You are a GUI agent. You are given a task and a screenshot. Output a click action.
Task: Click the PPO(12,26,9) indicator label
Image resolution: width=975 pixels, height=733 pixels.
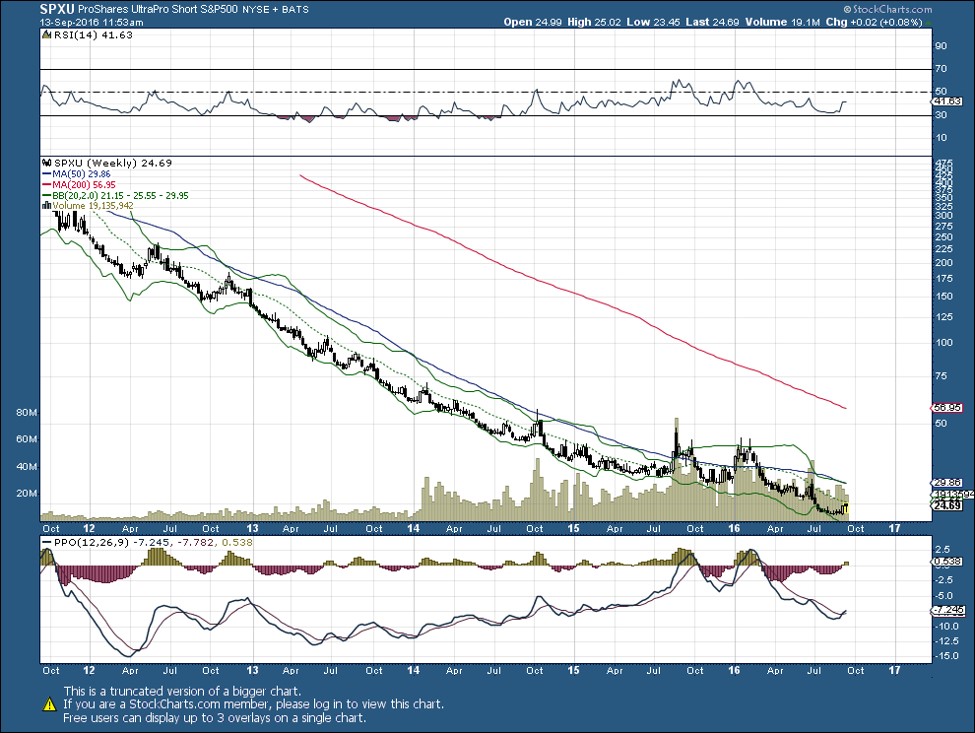[x=91, y=543]
